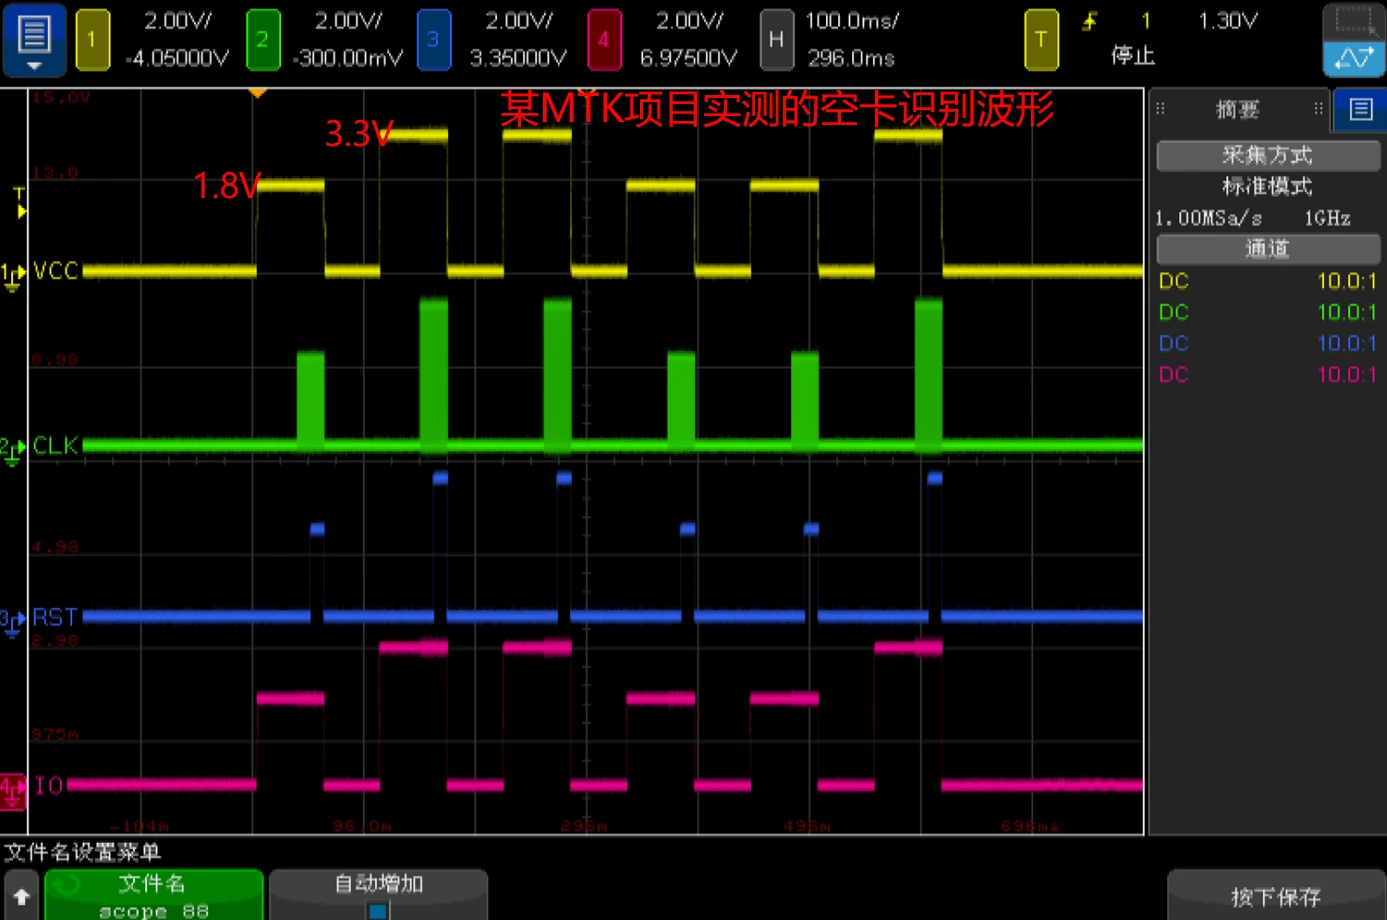Select blue channel 3 button
Viewport: 1387px width, 920px height.
[433, 40]
